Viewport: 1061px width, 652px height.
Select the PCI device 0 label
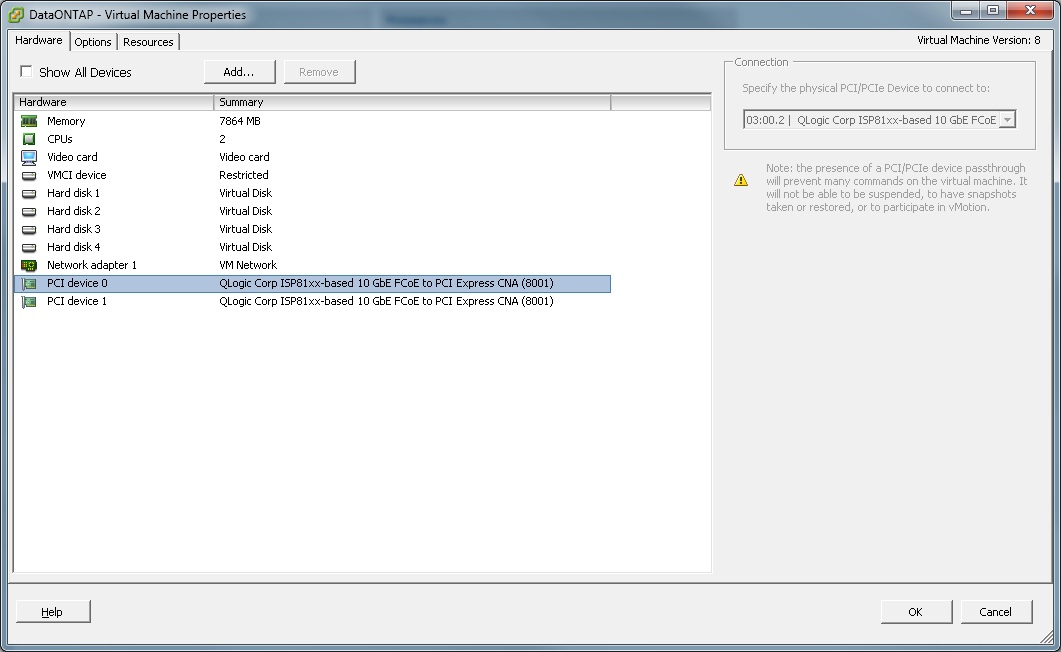tap(77, 283)
